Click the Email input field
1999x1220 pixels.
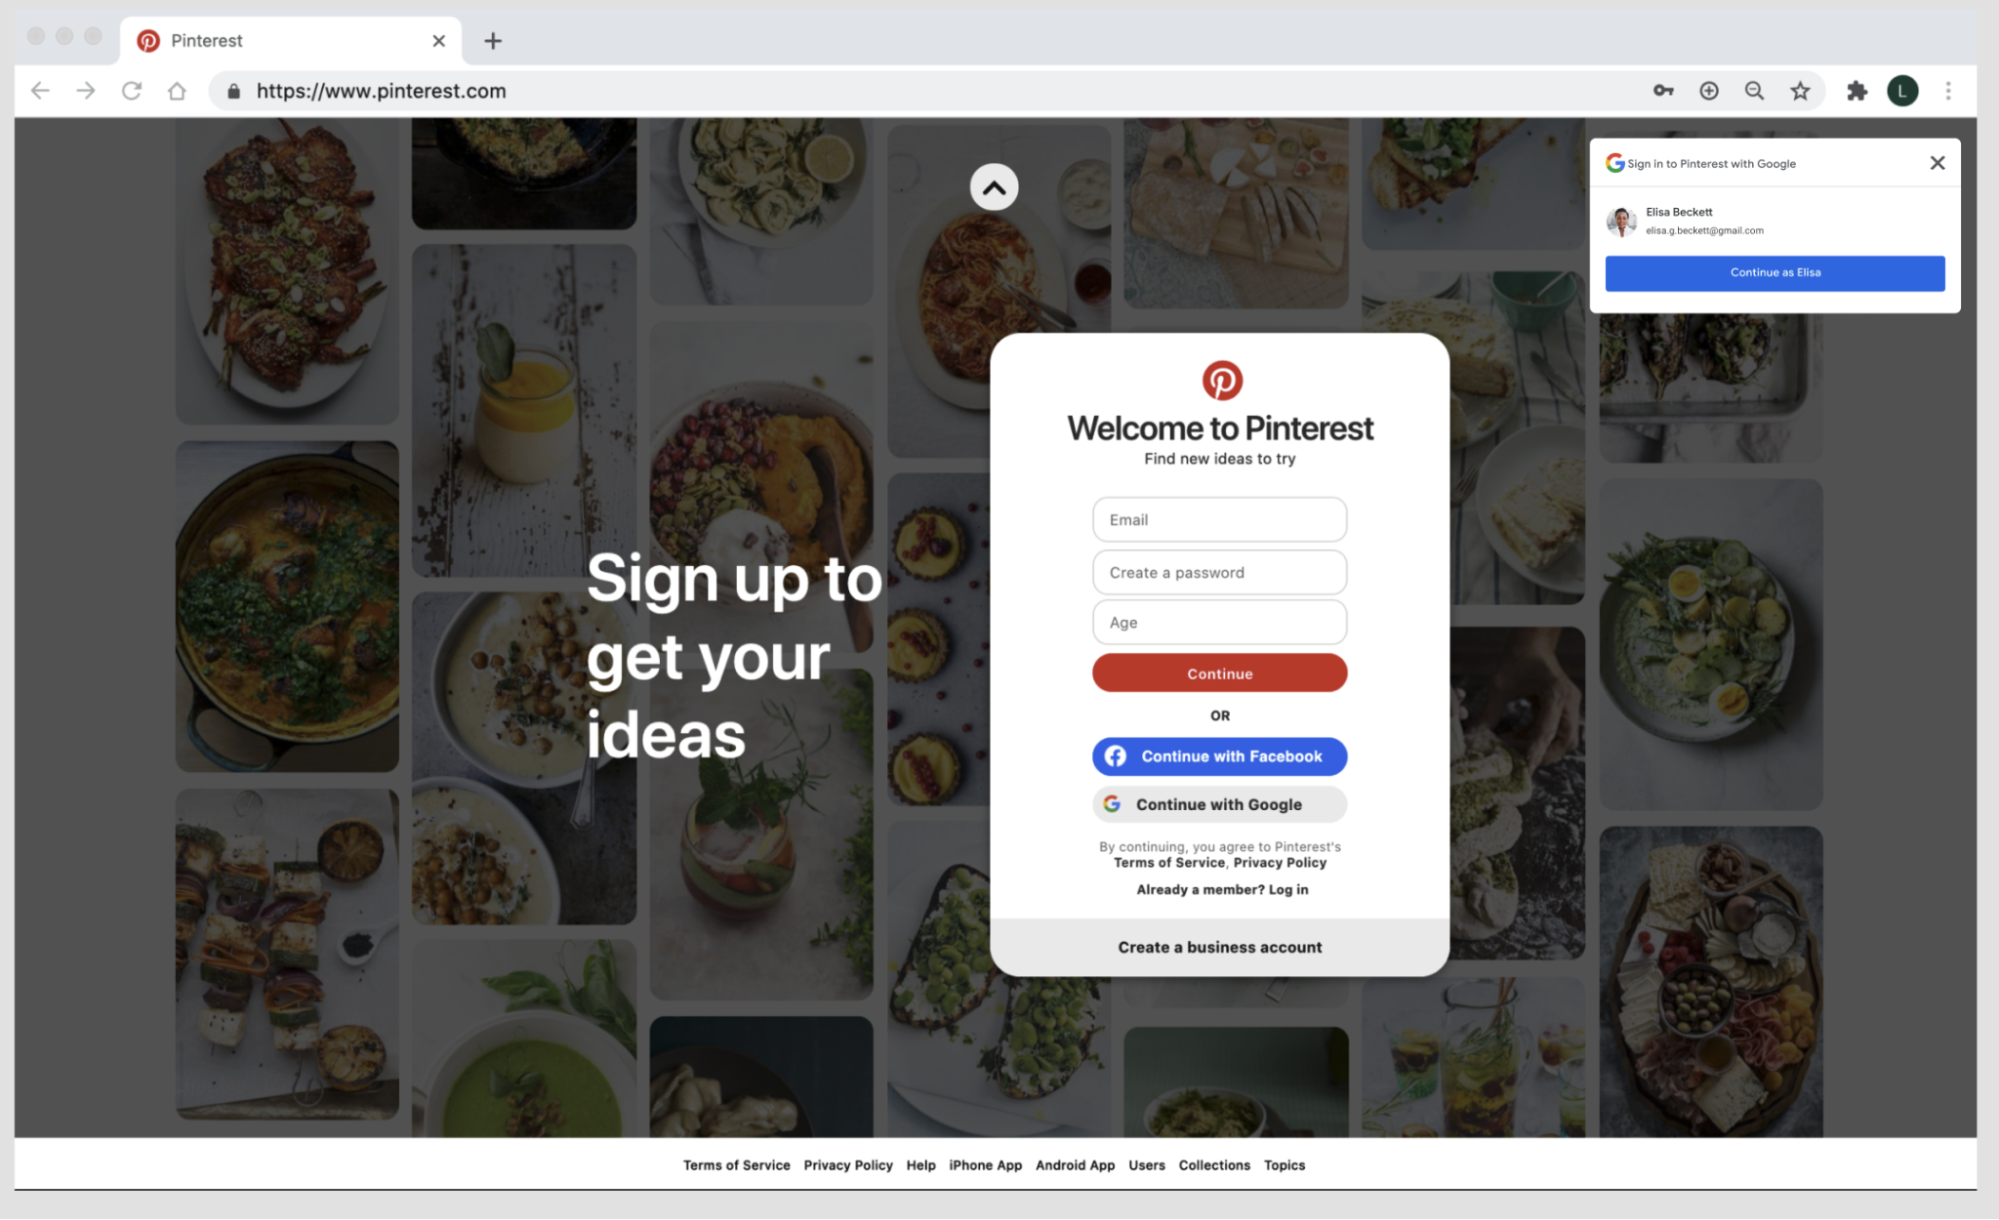[1218, 519]
